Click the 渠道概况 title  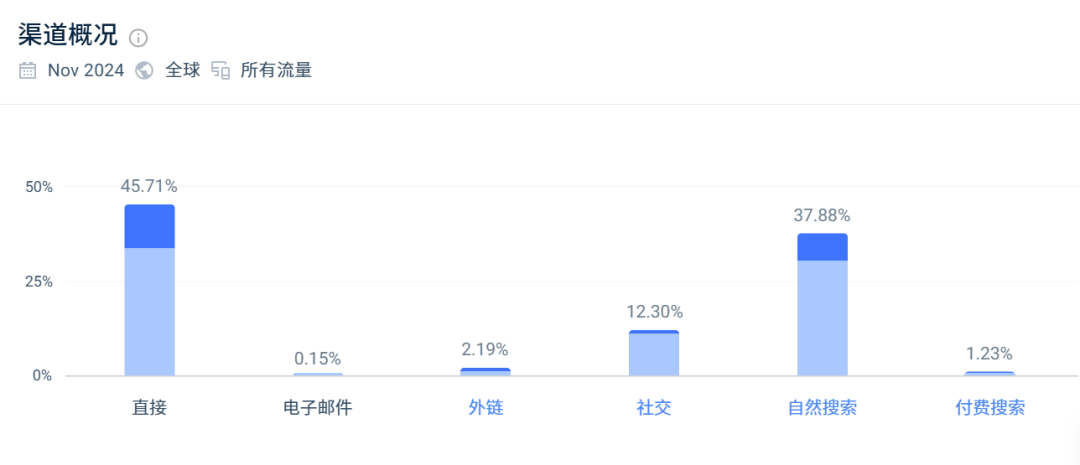(68, 35)
